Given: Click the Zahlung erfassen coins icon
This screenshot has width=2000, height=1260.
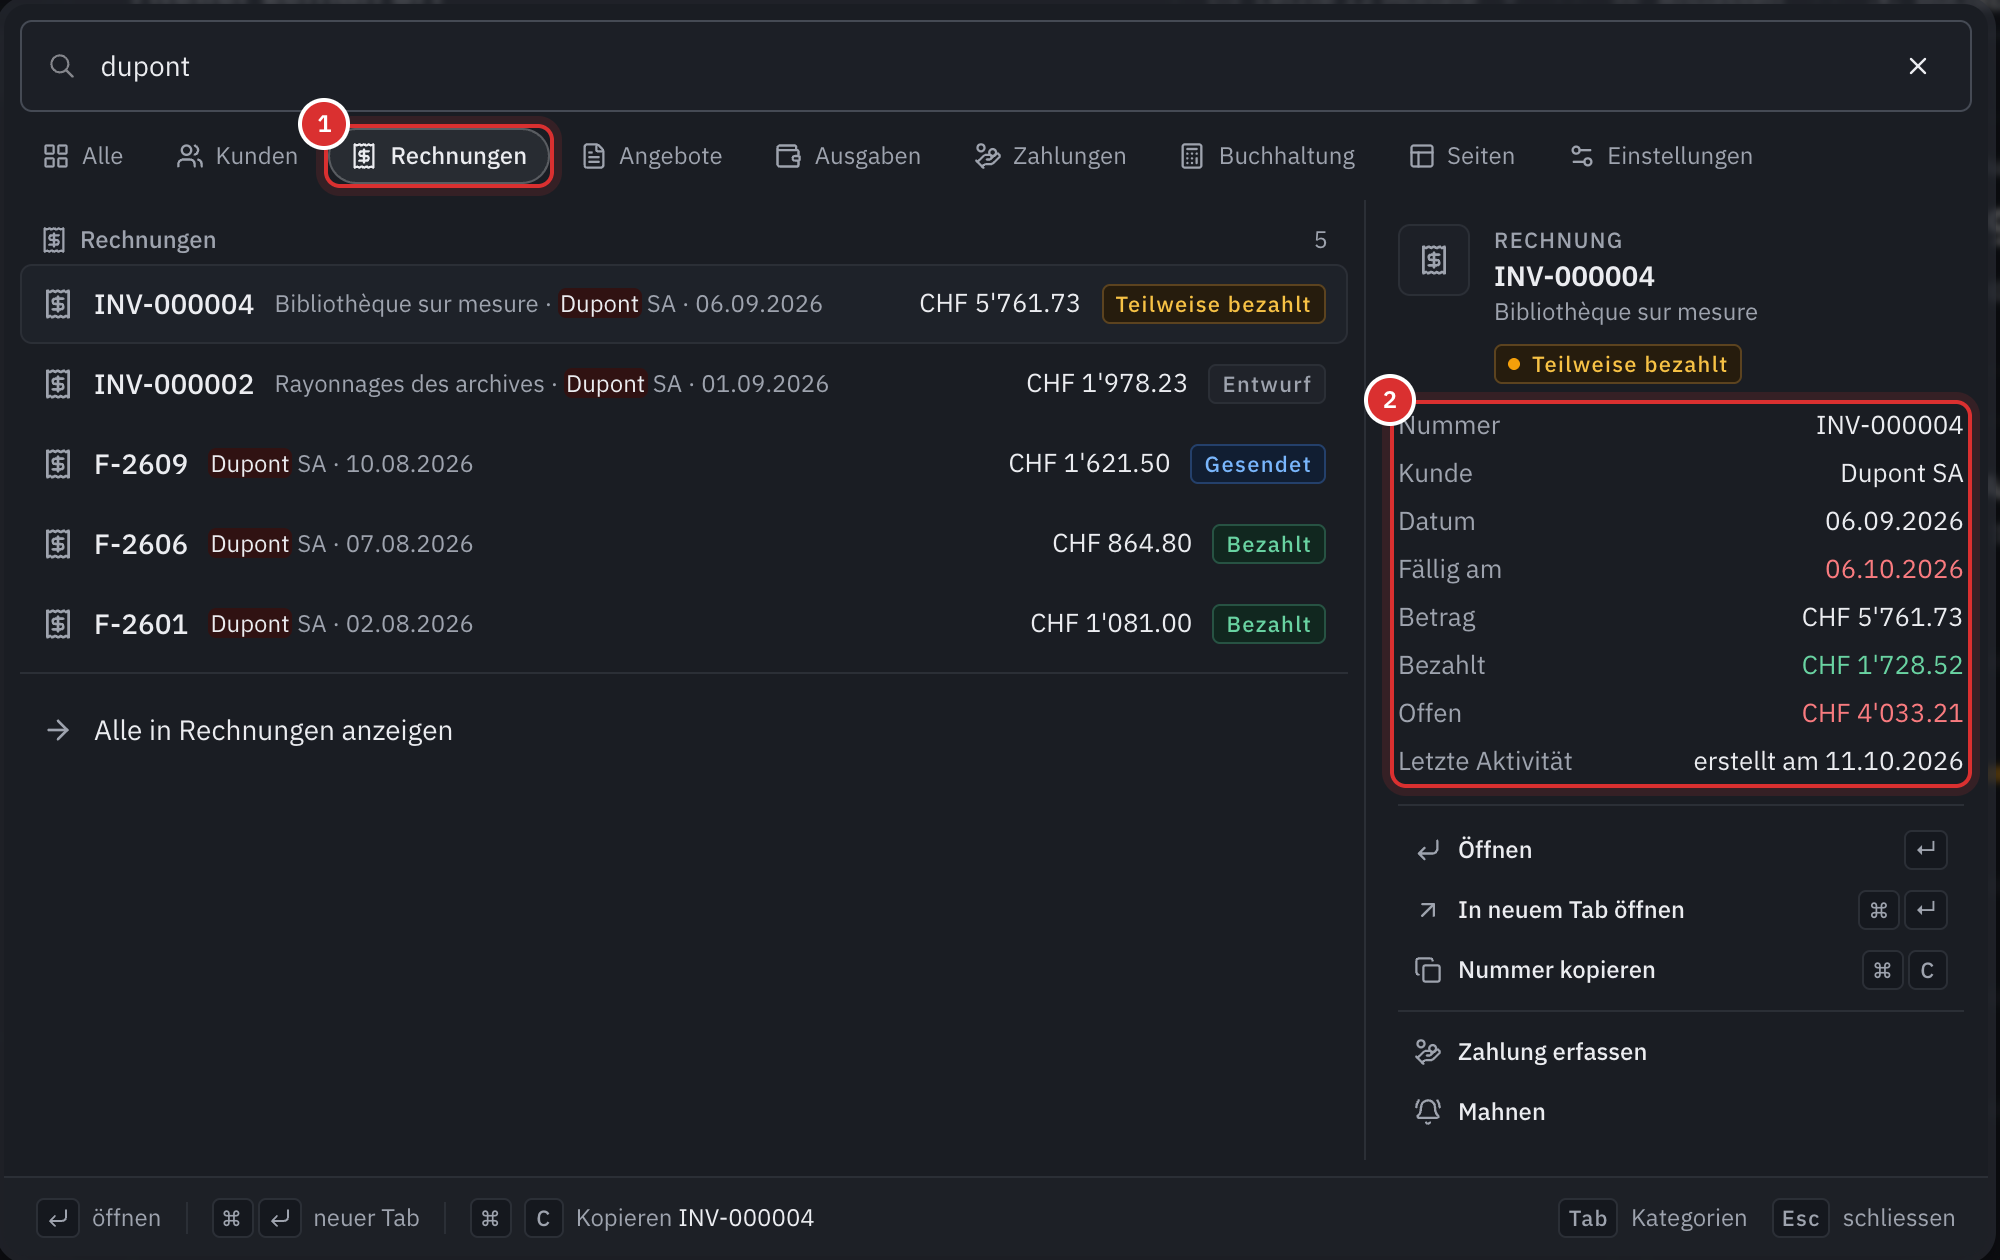Looking at the screenshot, I should 1428,1052.
